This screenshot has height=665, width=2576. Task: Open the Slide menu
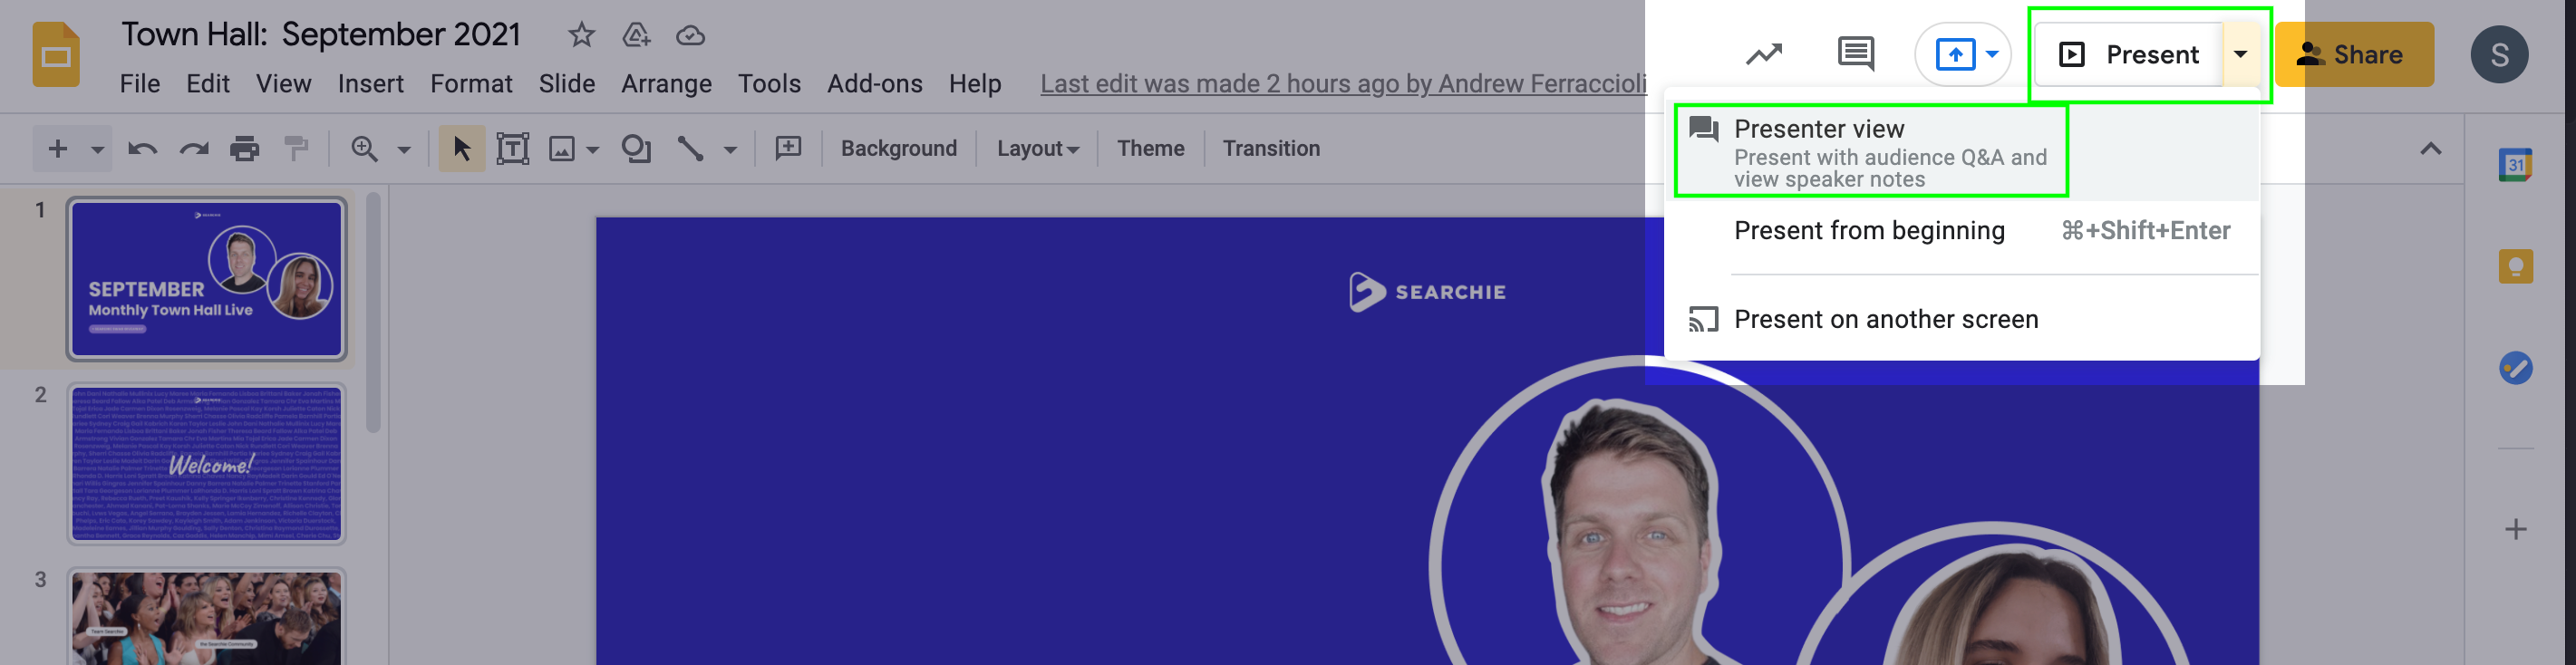click(567, 84)
